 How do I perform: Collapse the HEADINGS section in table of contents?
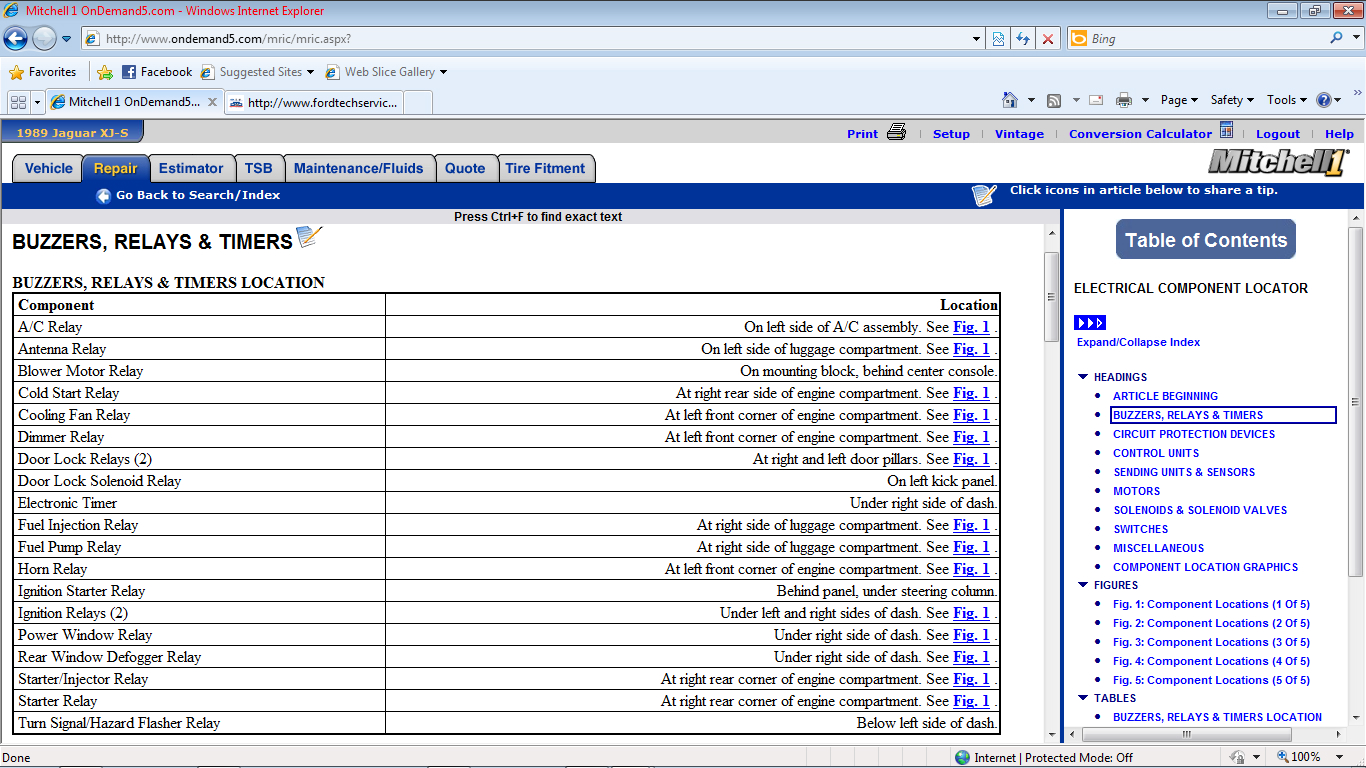click(1083, 377)
